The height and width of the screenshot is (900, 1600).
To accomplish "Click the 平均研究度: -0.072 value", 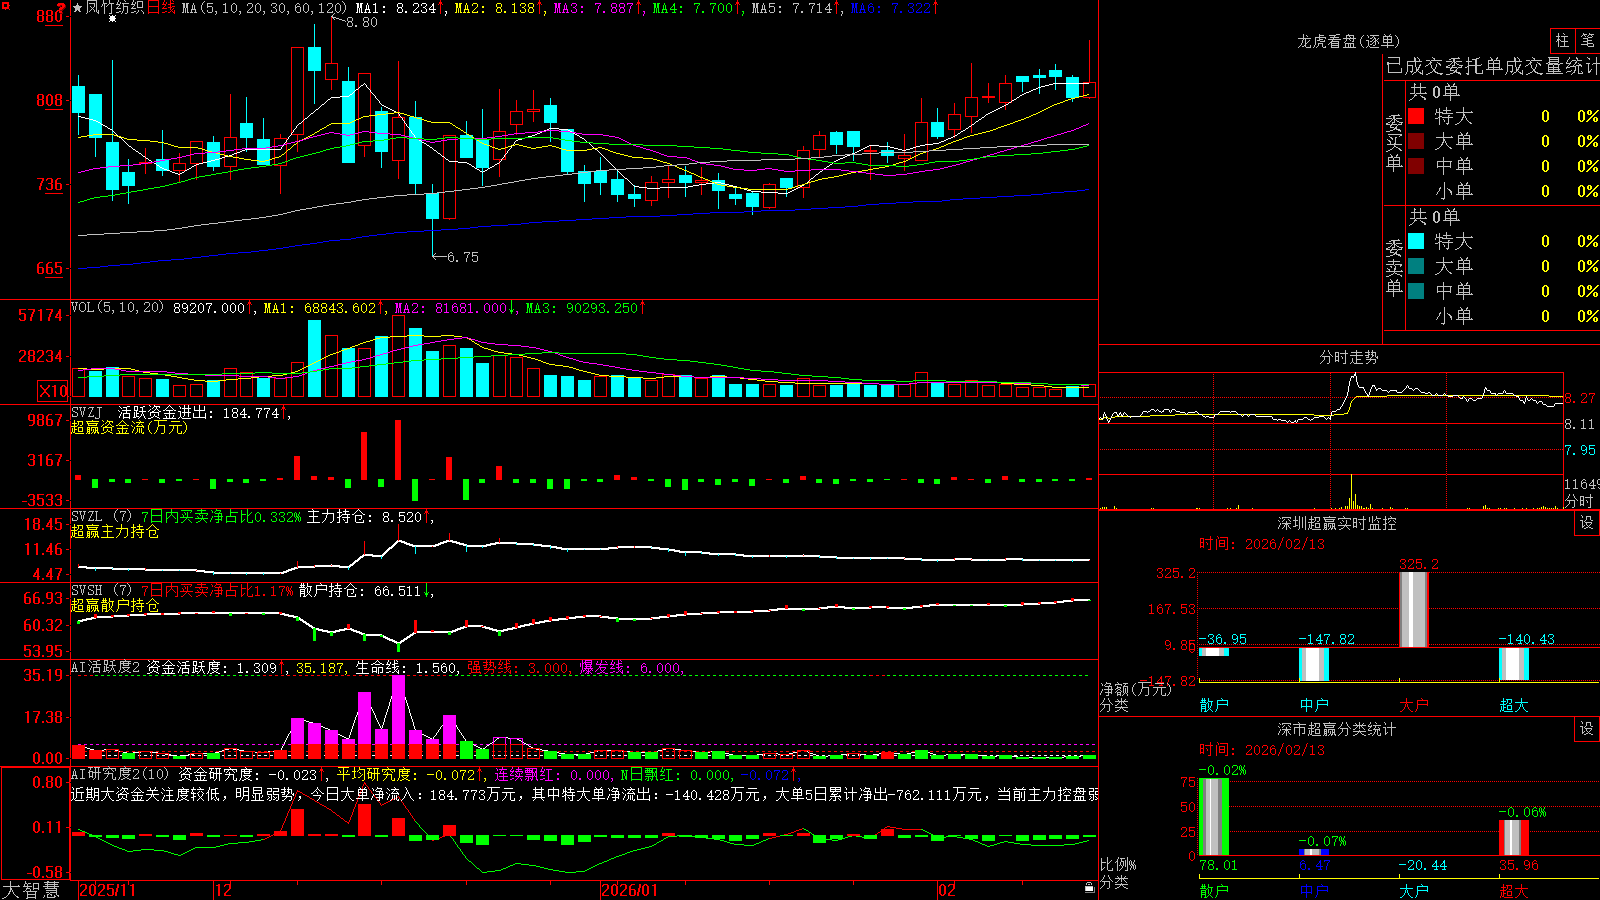I will tap(411, 774).
